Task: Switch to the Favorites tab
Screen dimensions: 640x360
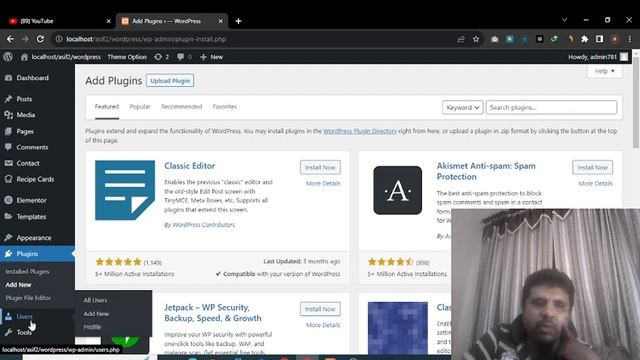Action: [224, 107]
